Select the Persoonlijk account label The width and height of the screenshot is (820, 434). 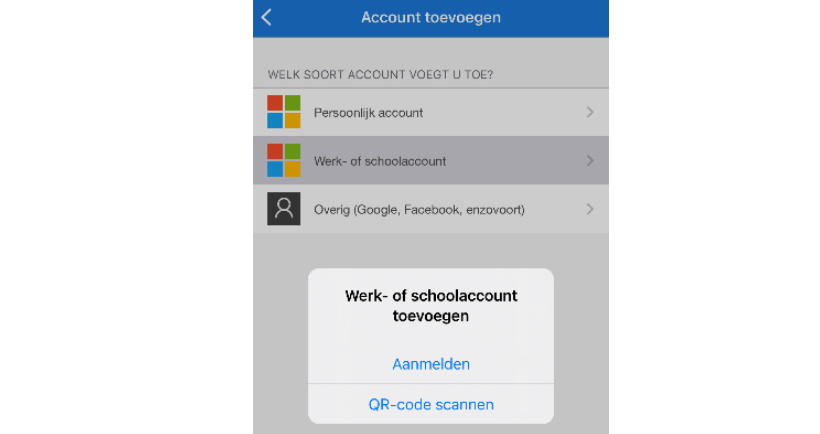(x=368, y=113)
